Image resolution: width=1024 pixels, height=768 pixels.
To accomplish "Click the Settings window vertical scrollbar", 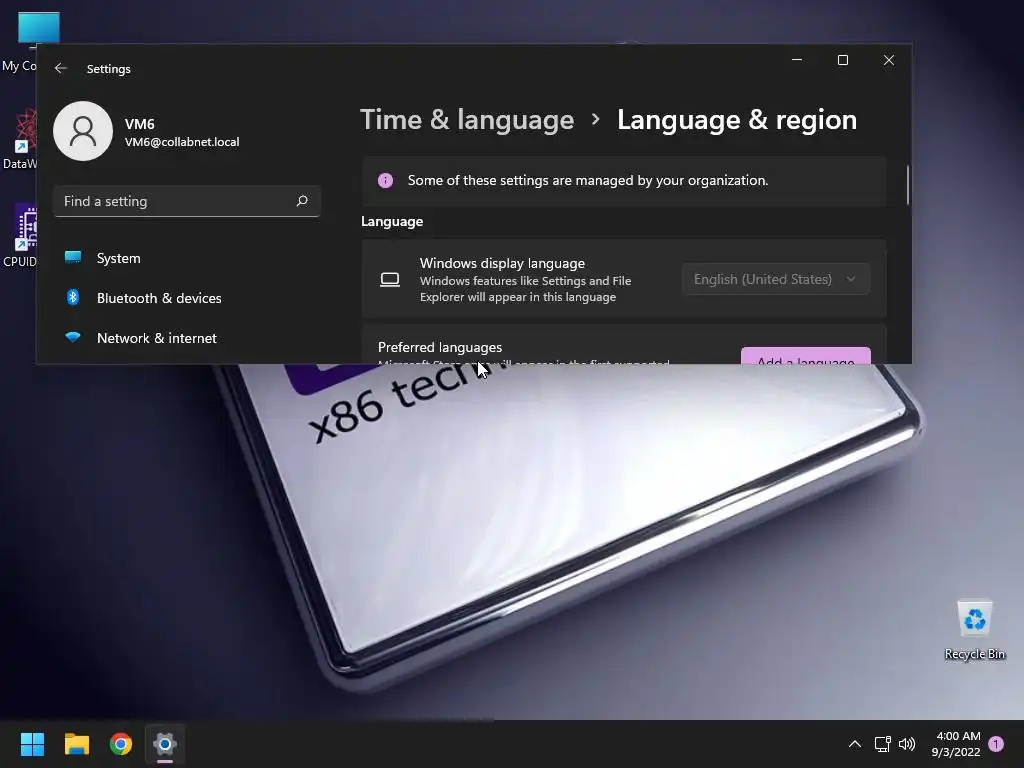I will [907, 185].
